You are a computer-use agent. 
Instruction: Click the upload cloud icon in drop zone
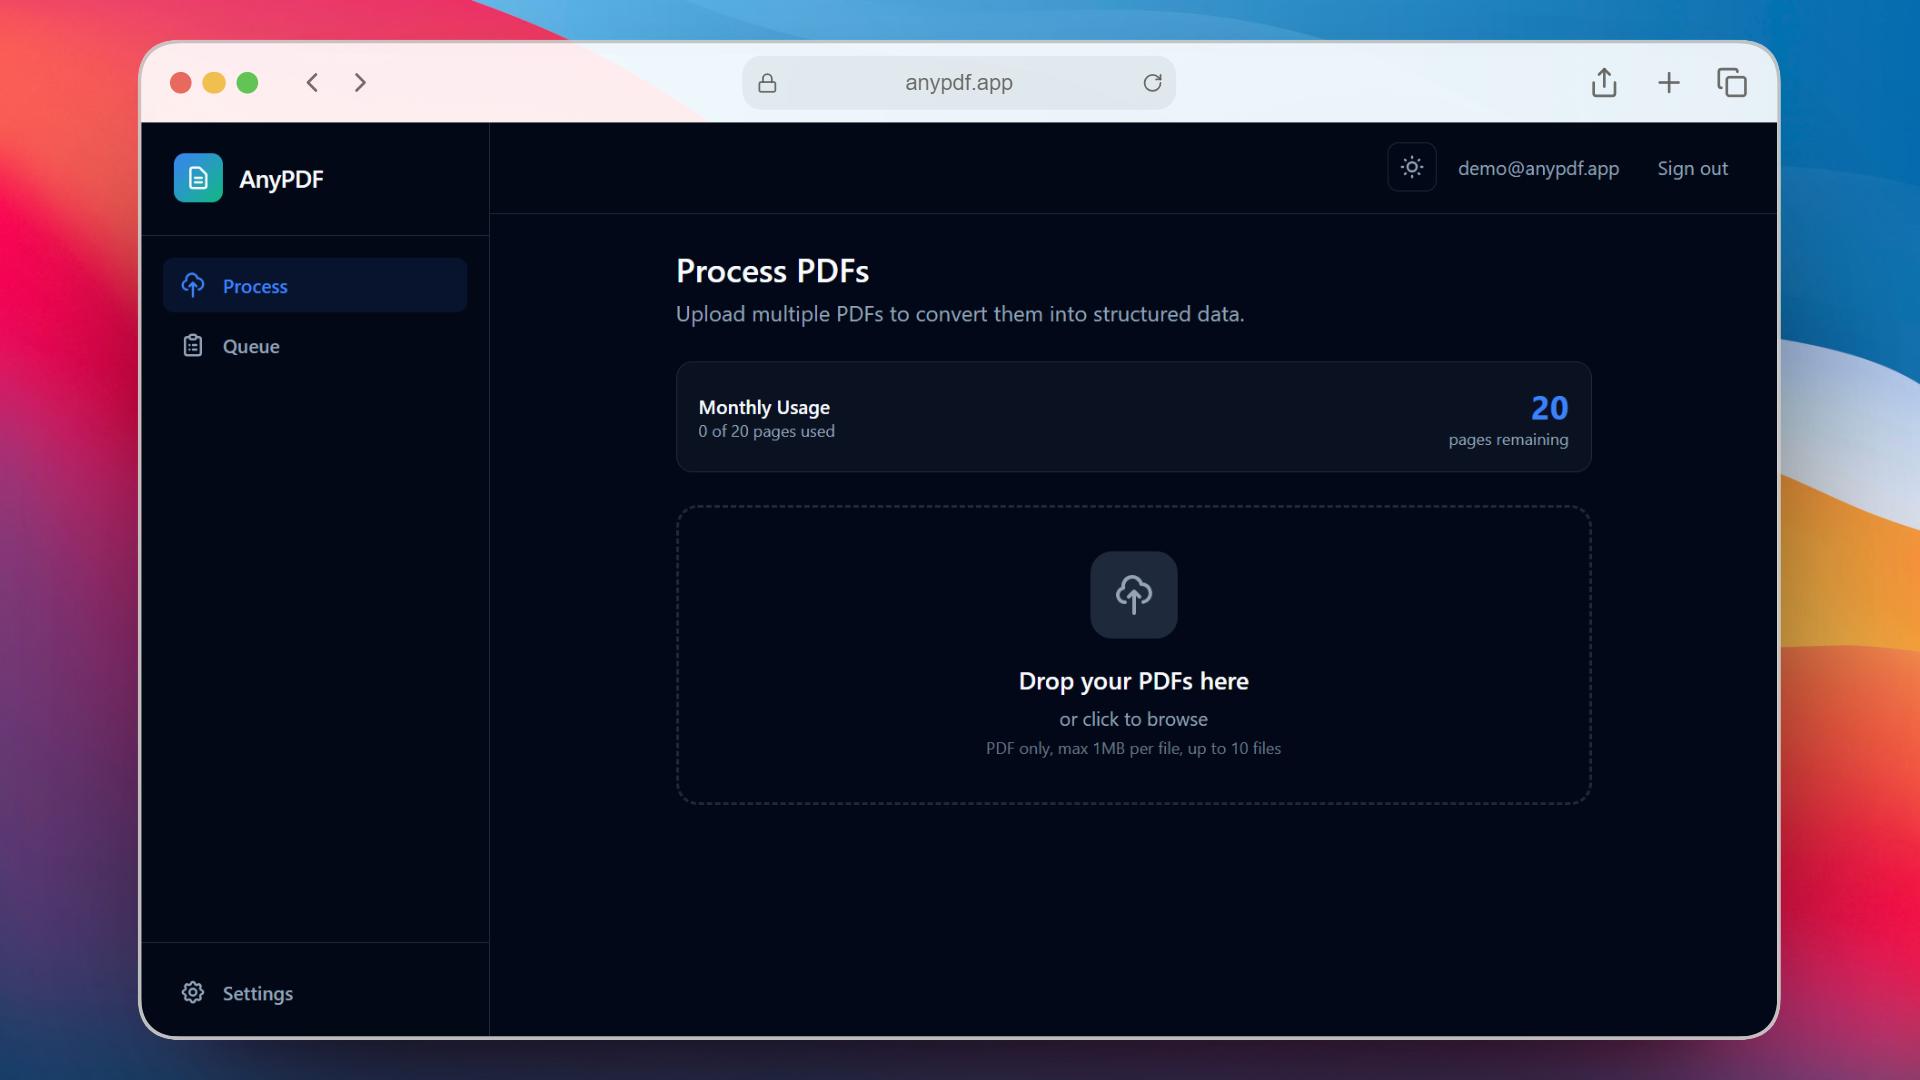click(x=1133, y=595)
